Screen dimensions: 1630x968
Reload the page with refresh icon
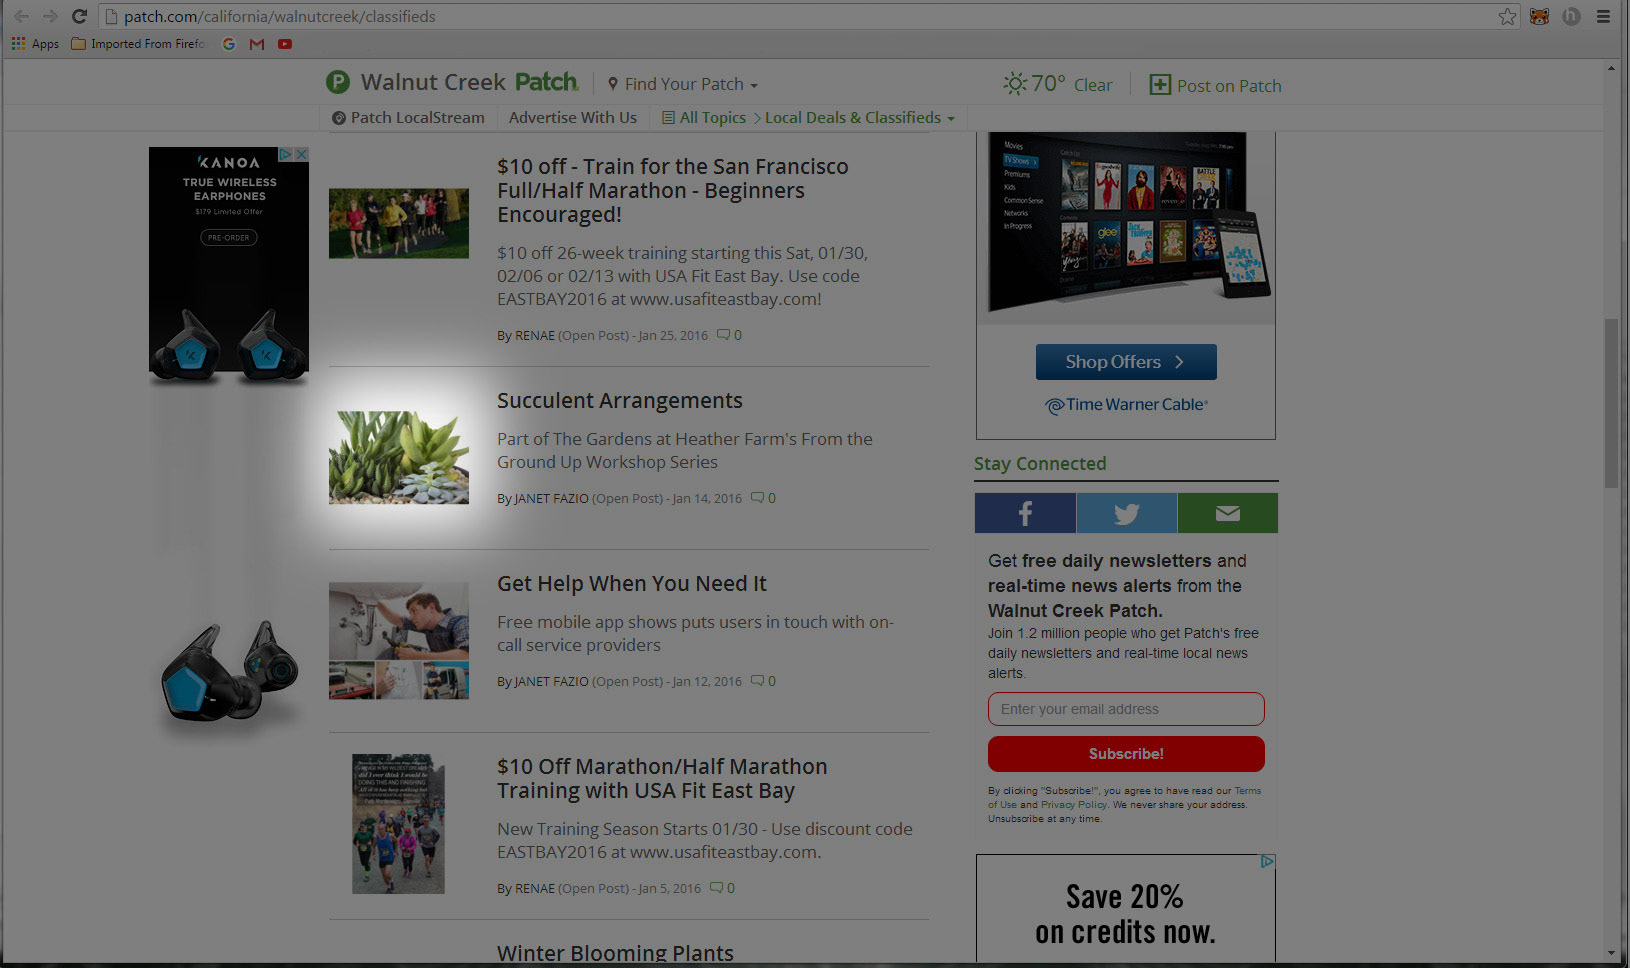(79, 16)
